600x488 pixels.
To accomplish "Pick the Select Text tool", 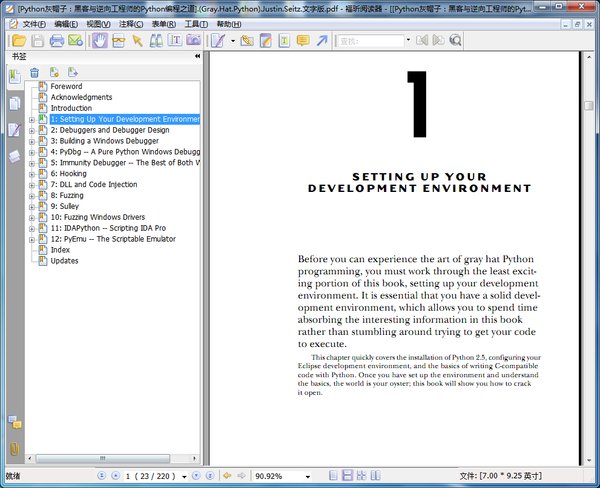I will tap(175, 40).
